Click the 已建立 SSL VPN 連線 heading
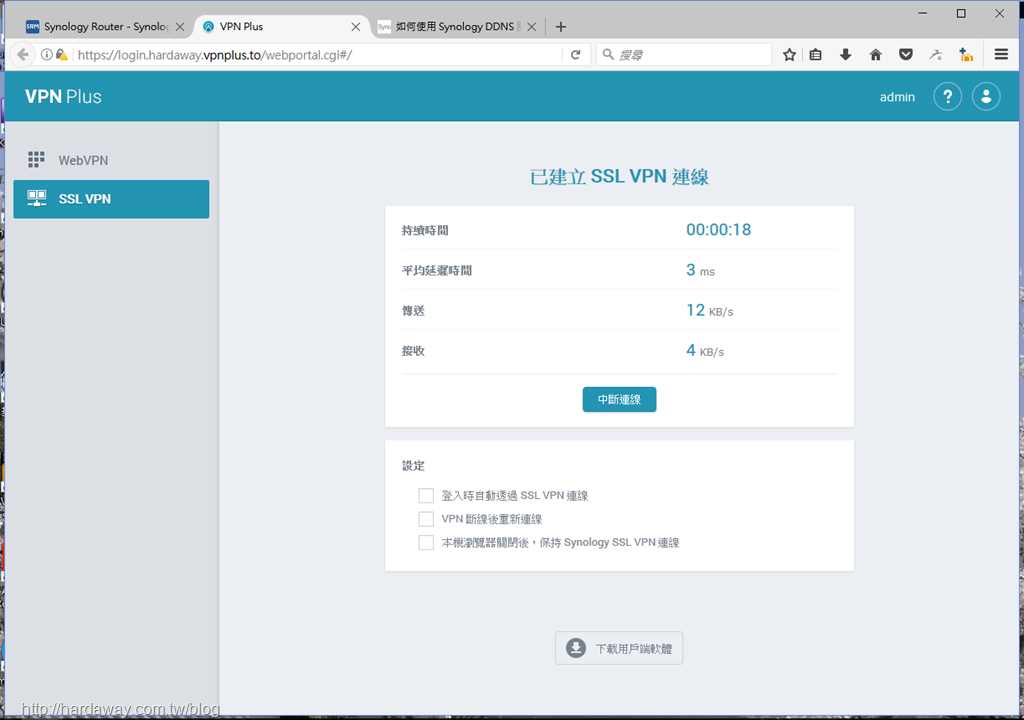1024x720 pixels. (619, 176)
